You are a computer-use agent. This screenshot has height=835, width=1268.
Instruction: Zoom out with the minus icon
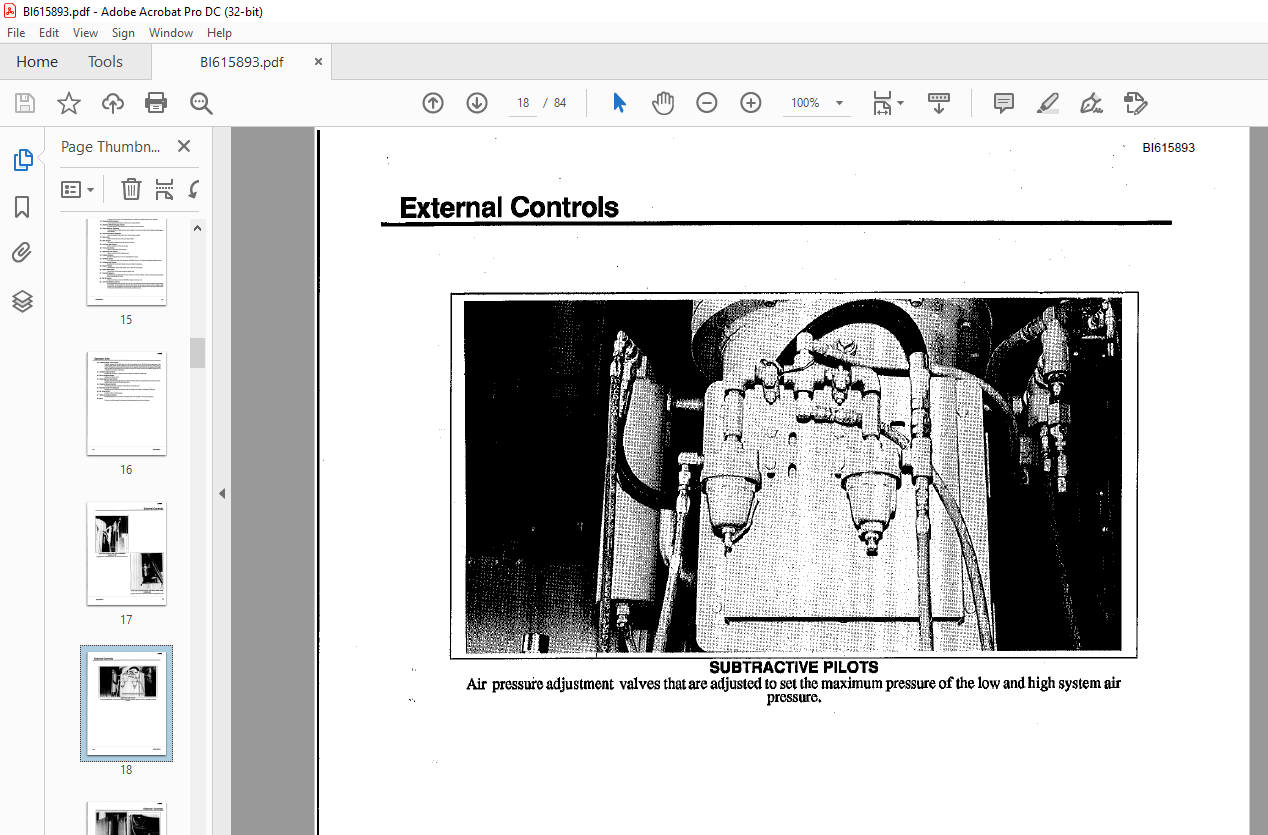(707, 103)
